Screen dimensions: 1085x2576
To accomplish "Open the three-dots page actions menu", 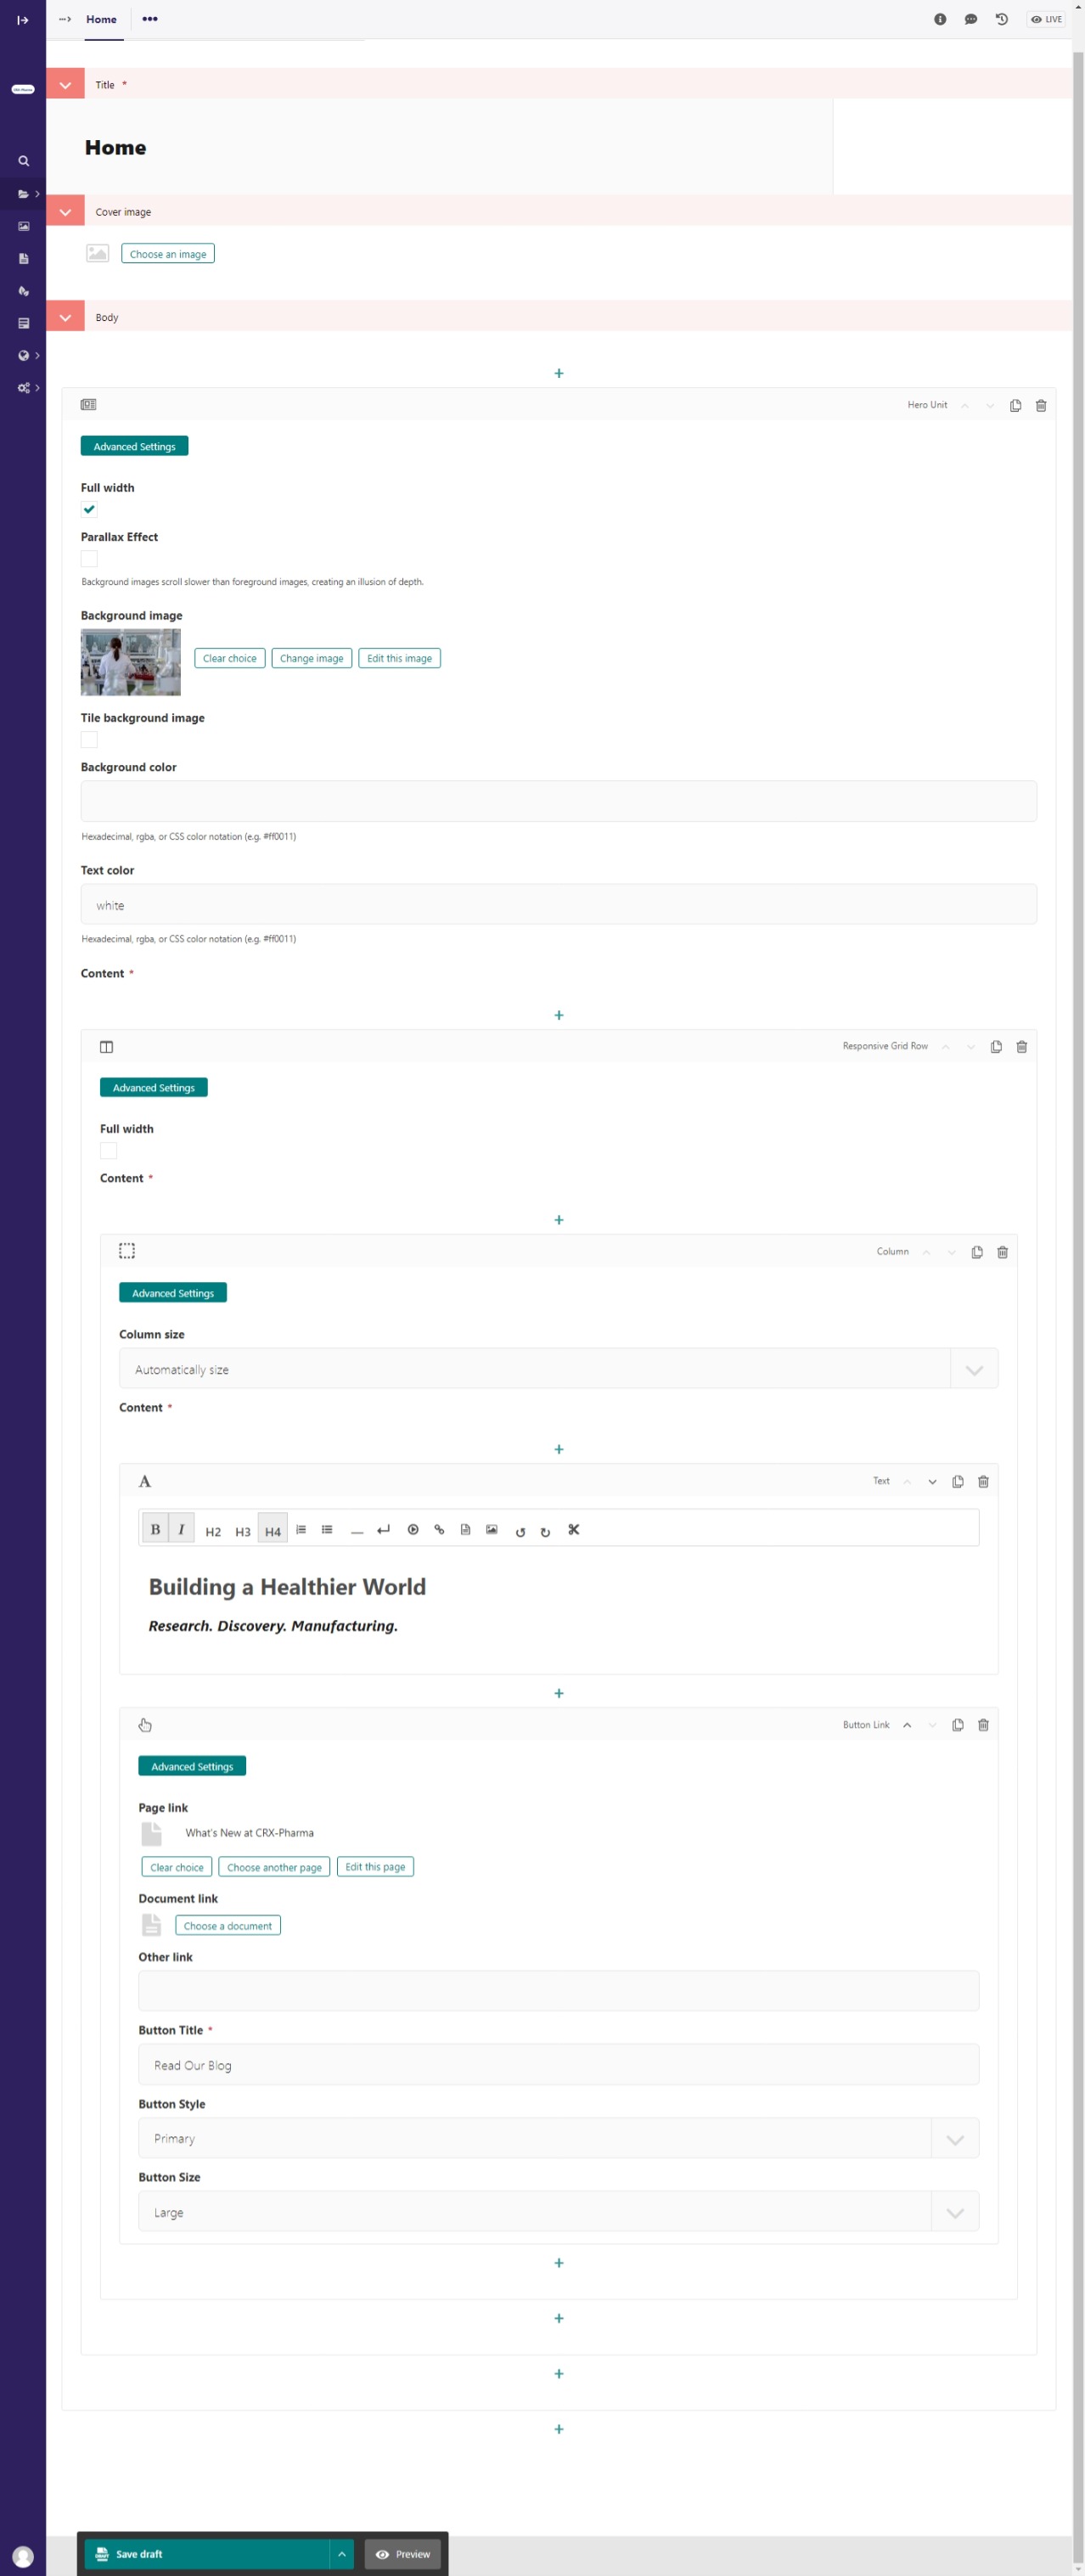I will [150, 19].
